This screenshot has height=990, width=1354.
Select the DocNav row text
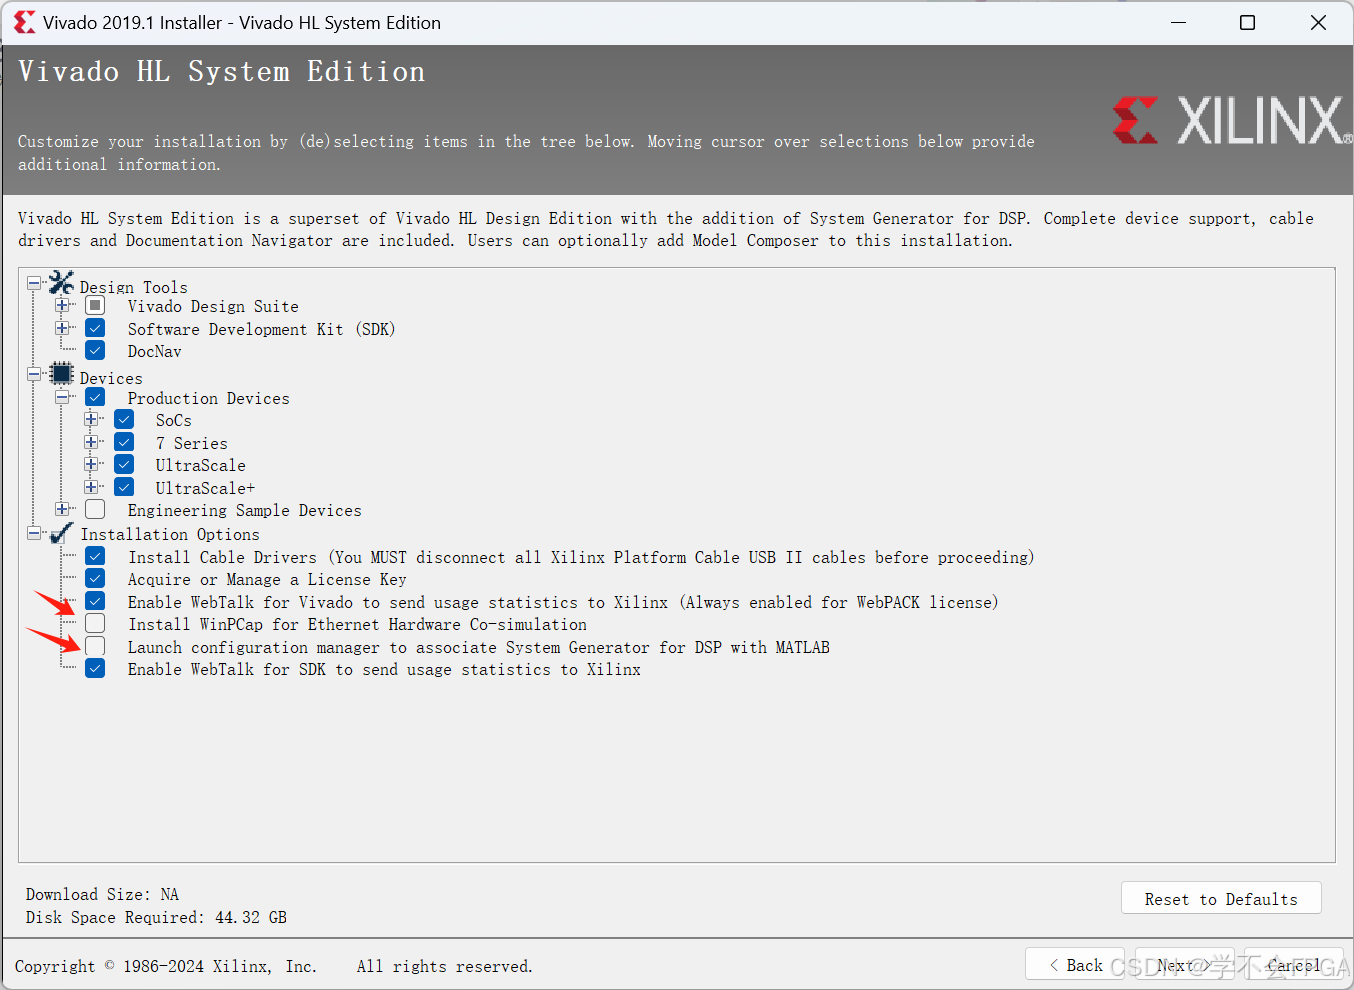pos(154,351)
